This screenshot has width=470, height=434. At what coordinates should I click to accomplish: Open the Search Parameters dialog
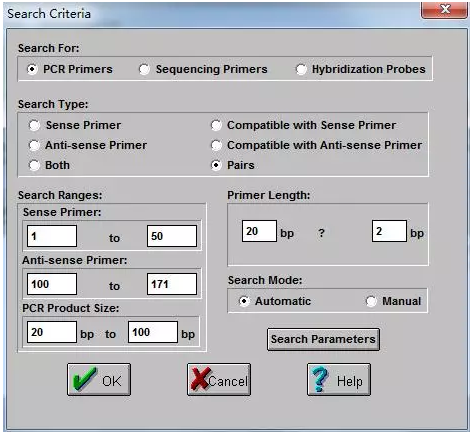[323, 339]
